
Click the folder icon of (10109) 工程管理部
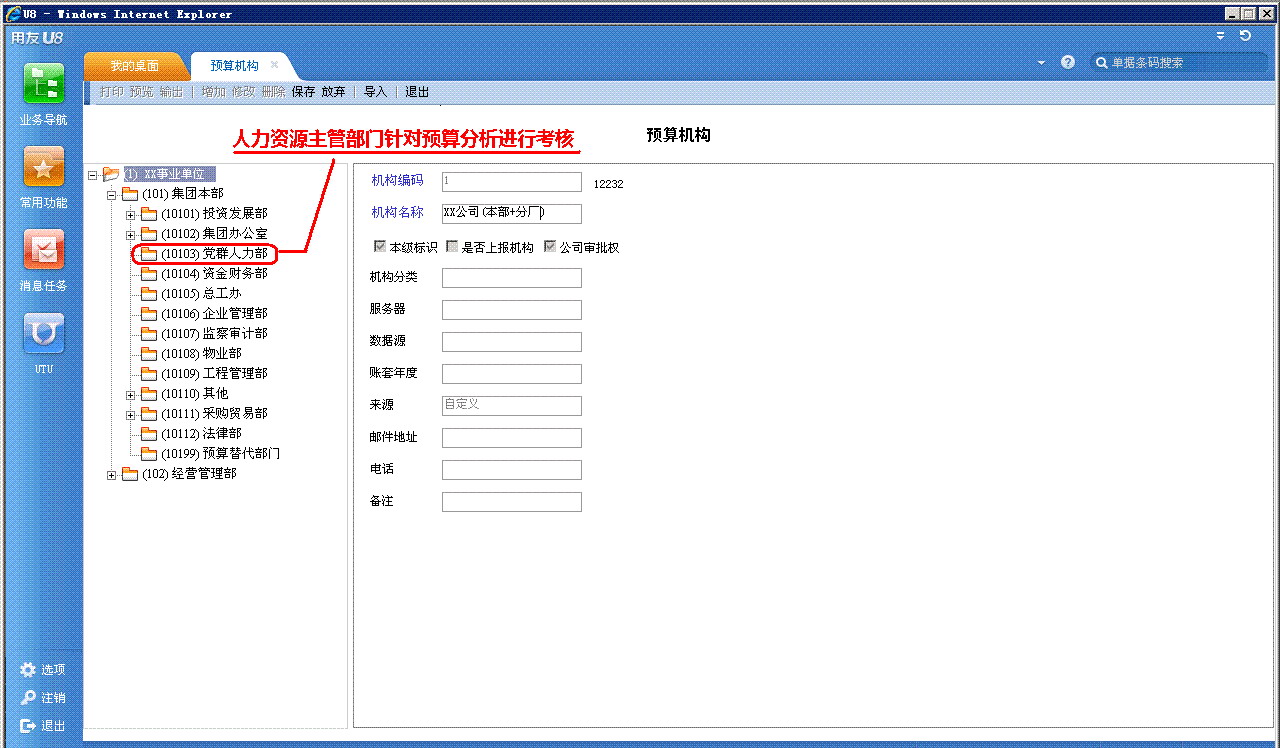[x=149, y=374]
